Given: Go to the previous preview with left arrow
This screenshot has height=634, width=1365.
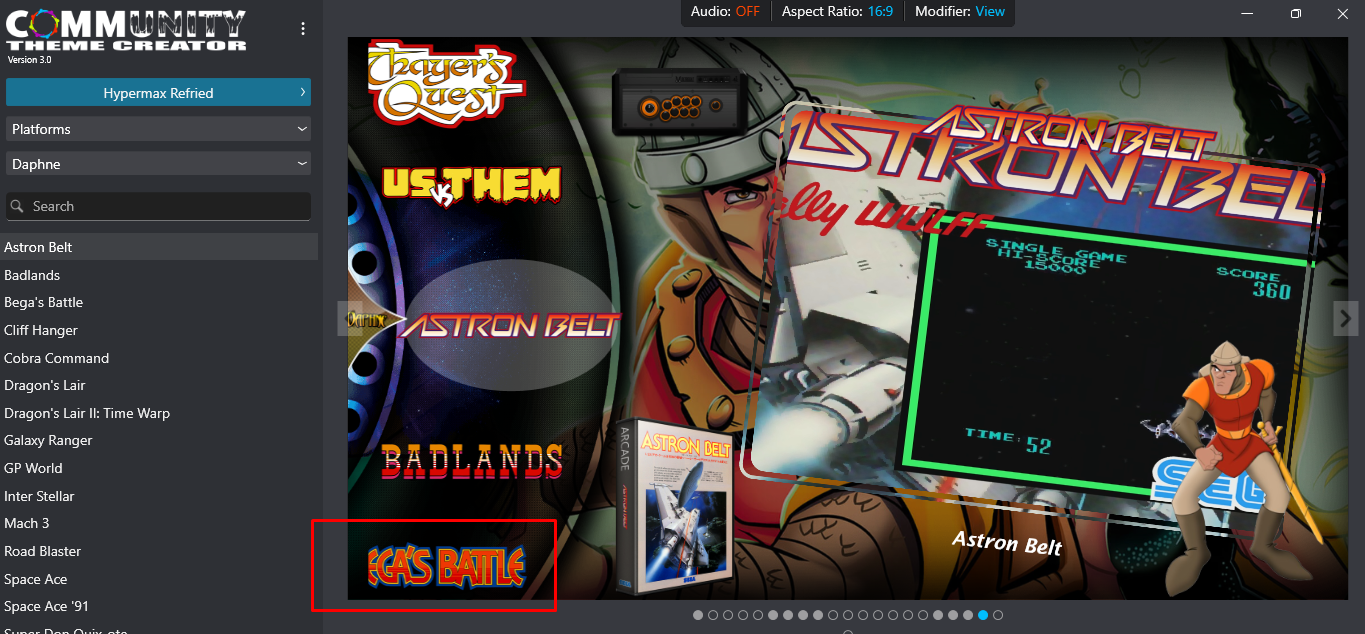Looking at the screenshot, I should 349,318.
